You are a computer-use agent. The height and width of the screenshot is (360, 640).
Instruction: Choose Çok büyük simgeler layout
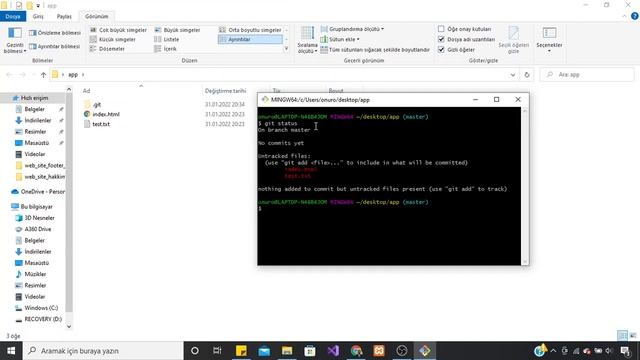pos(118,30)
